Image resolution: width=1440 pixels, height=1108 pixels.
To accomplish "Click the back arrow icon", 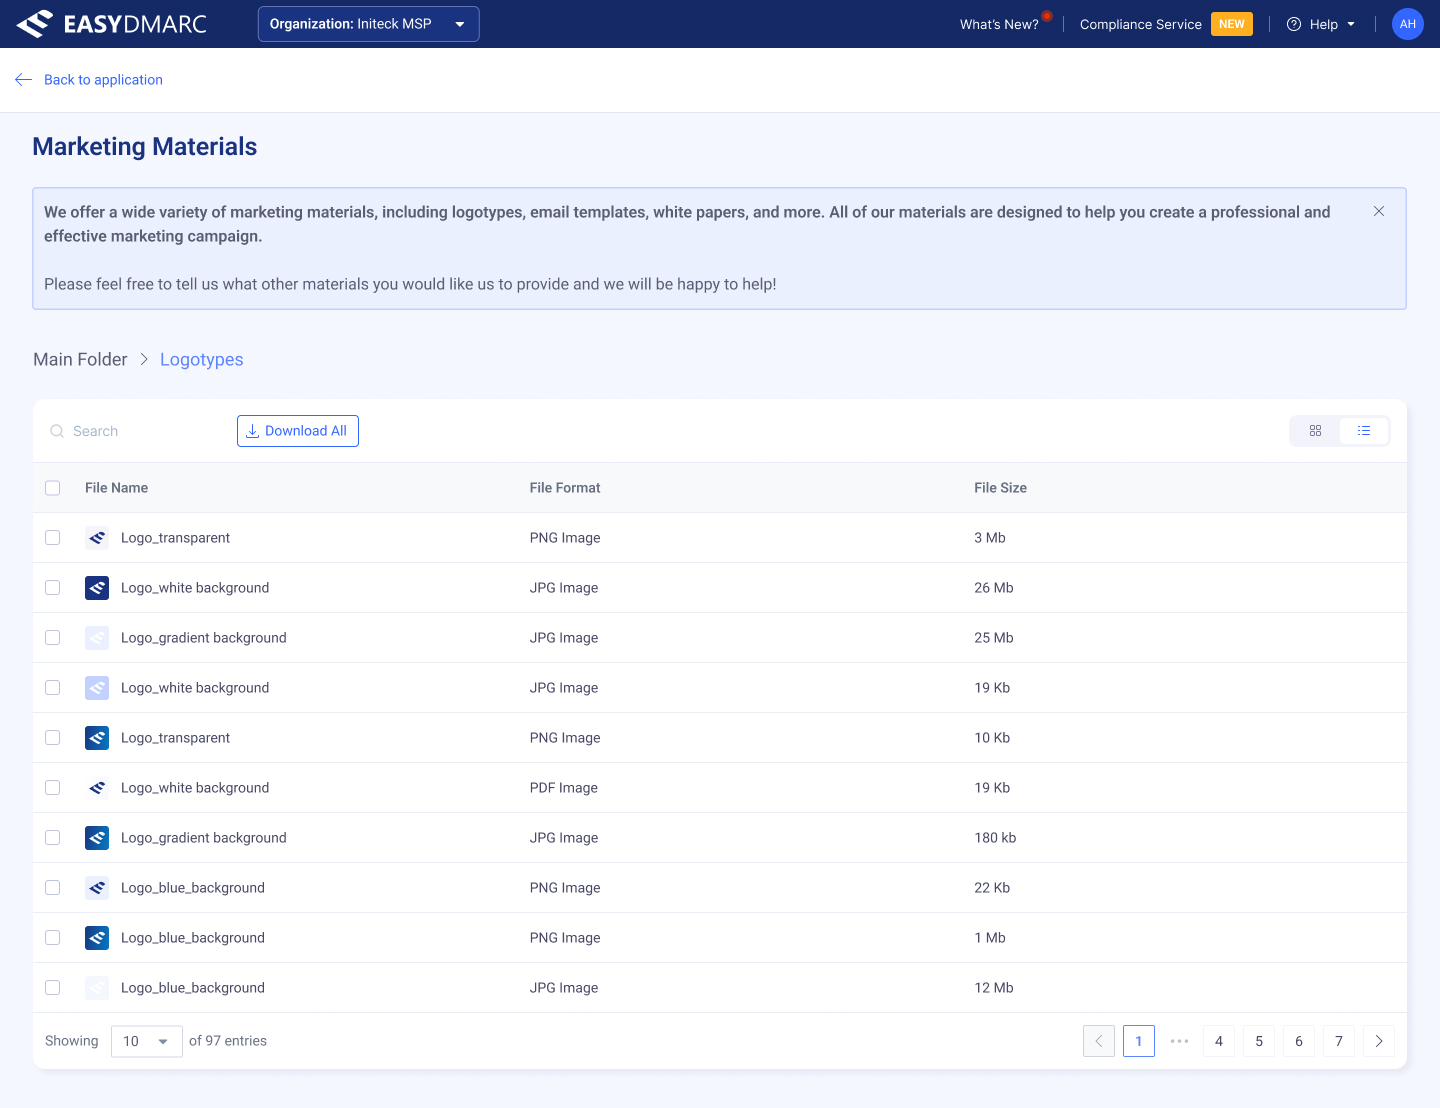I will point(24,80).
